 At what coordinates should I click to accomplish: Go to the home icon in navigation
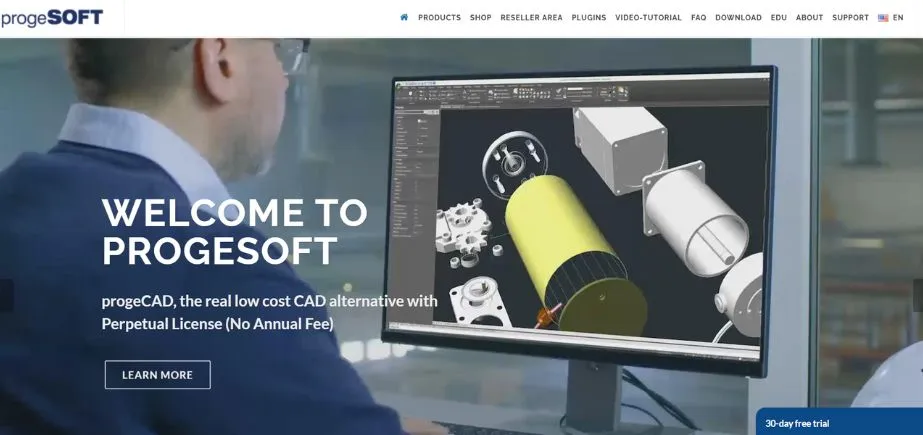click(404, 18)
